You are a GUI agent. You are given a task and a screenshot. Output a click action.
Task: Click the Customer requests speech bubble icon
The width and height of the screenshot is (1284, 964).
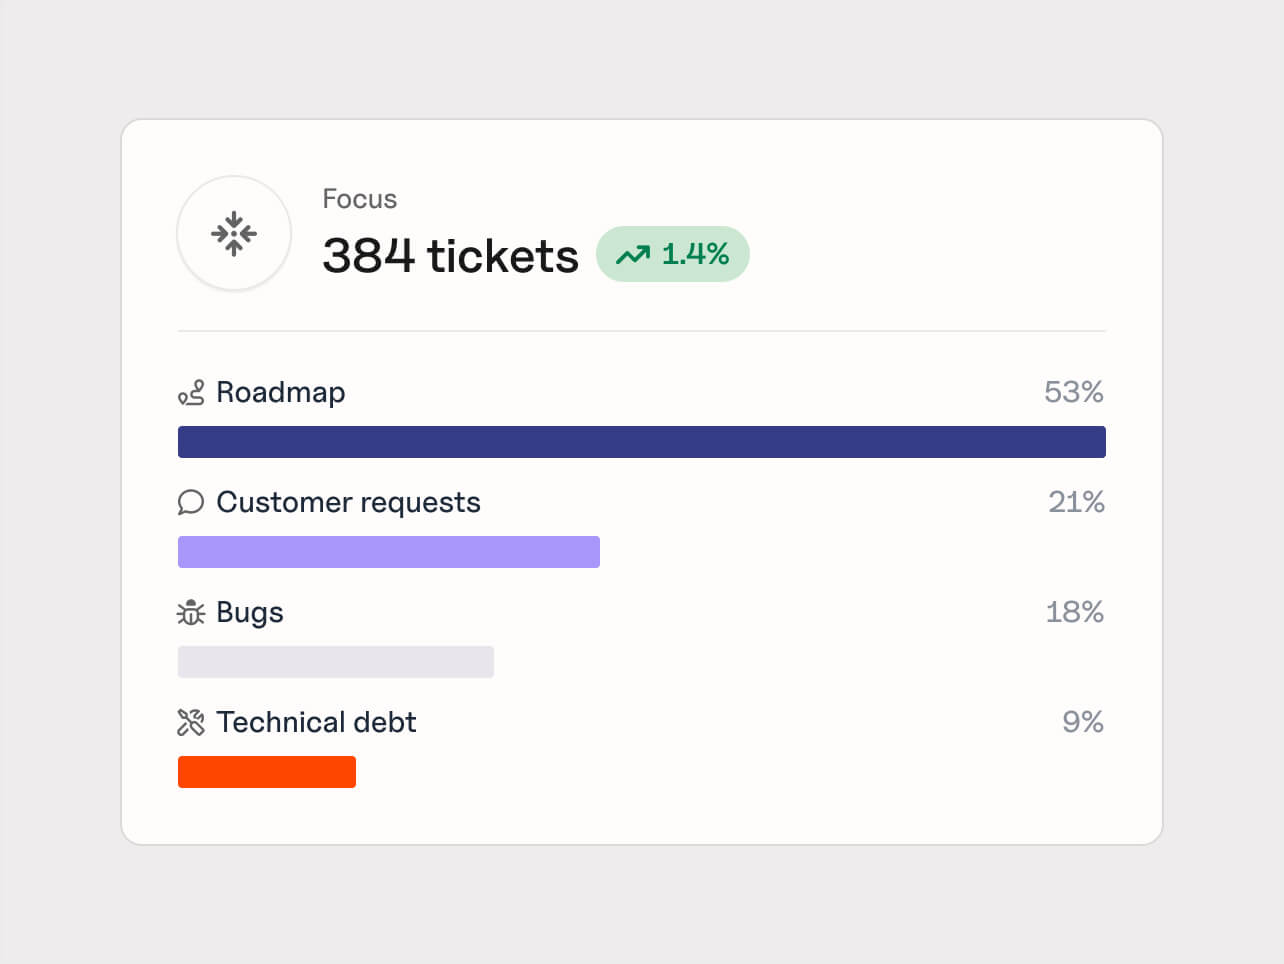[x=191, y=502]
